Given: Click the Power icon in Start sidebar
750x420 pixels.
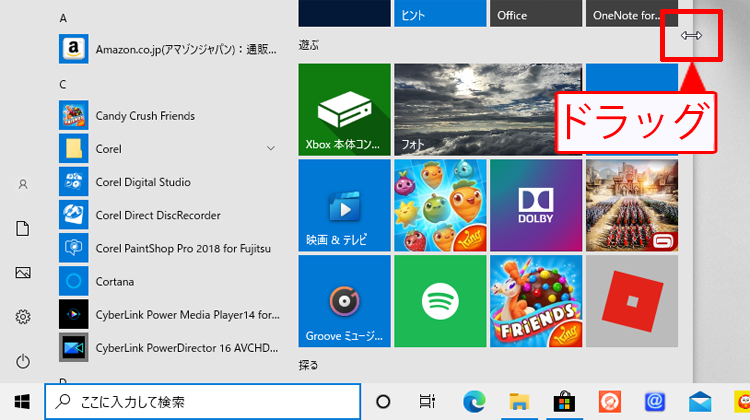Looking at the screenshot, I should coord(22,361).
